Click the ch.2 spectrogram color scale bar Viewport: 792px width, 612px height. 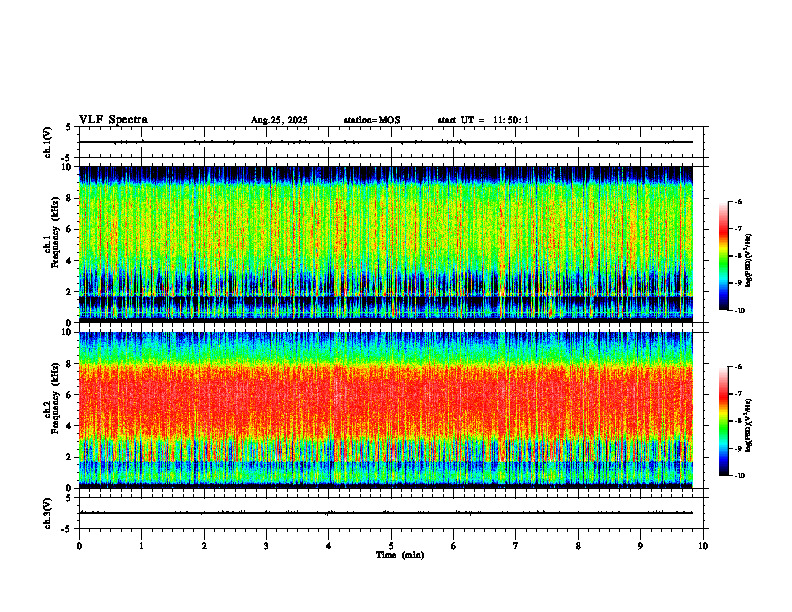[x=723, y=421]
